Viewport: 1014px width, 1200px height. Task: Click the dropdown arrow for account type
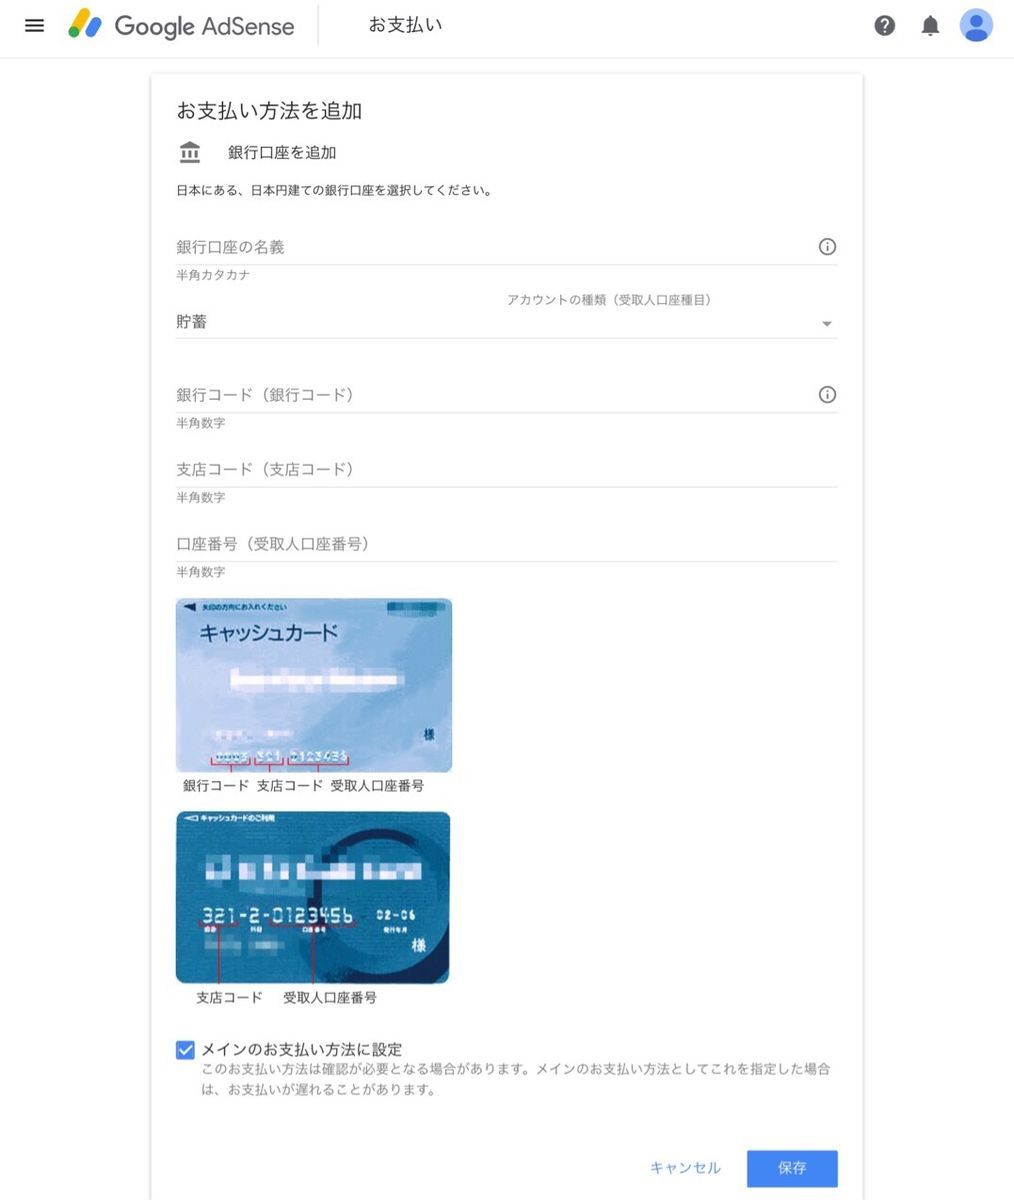point(827,324)
